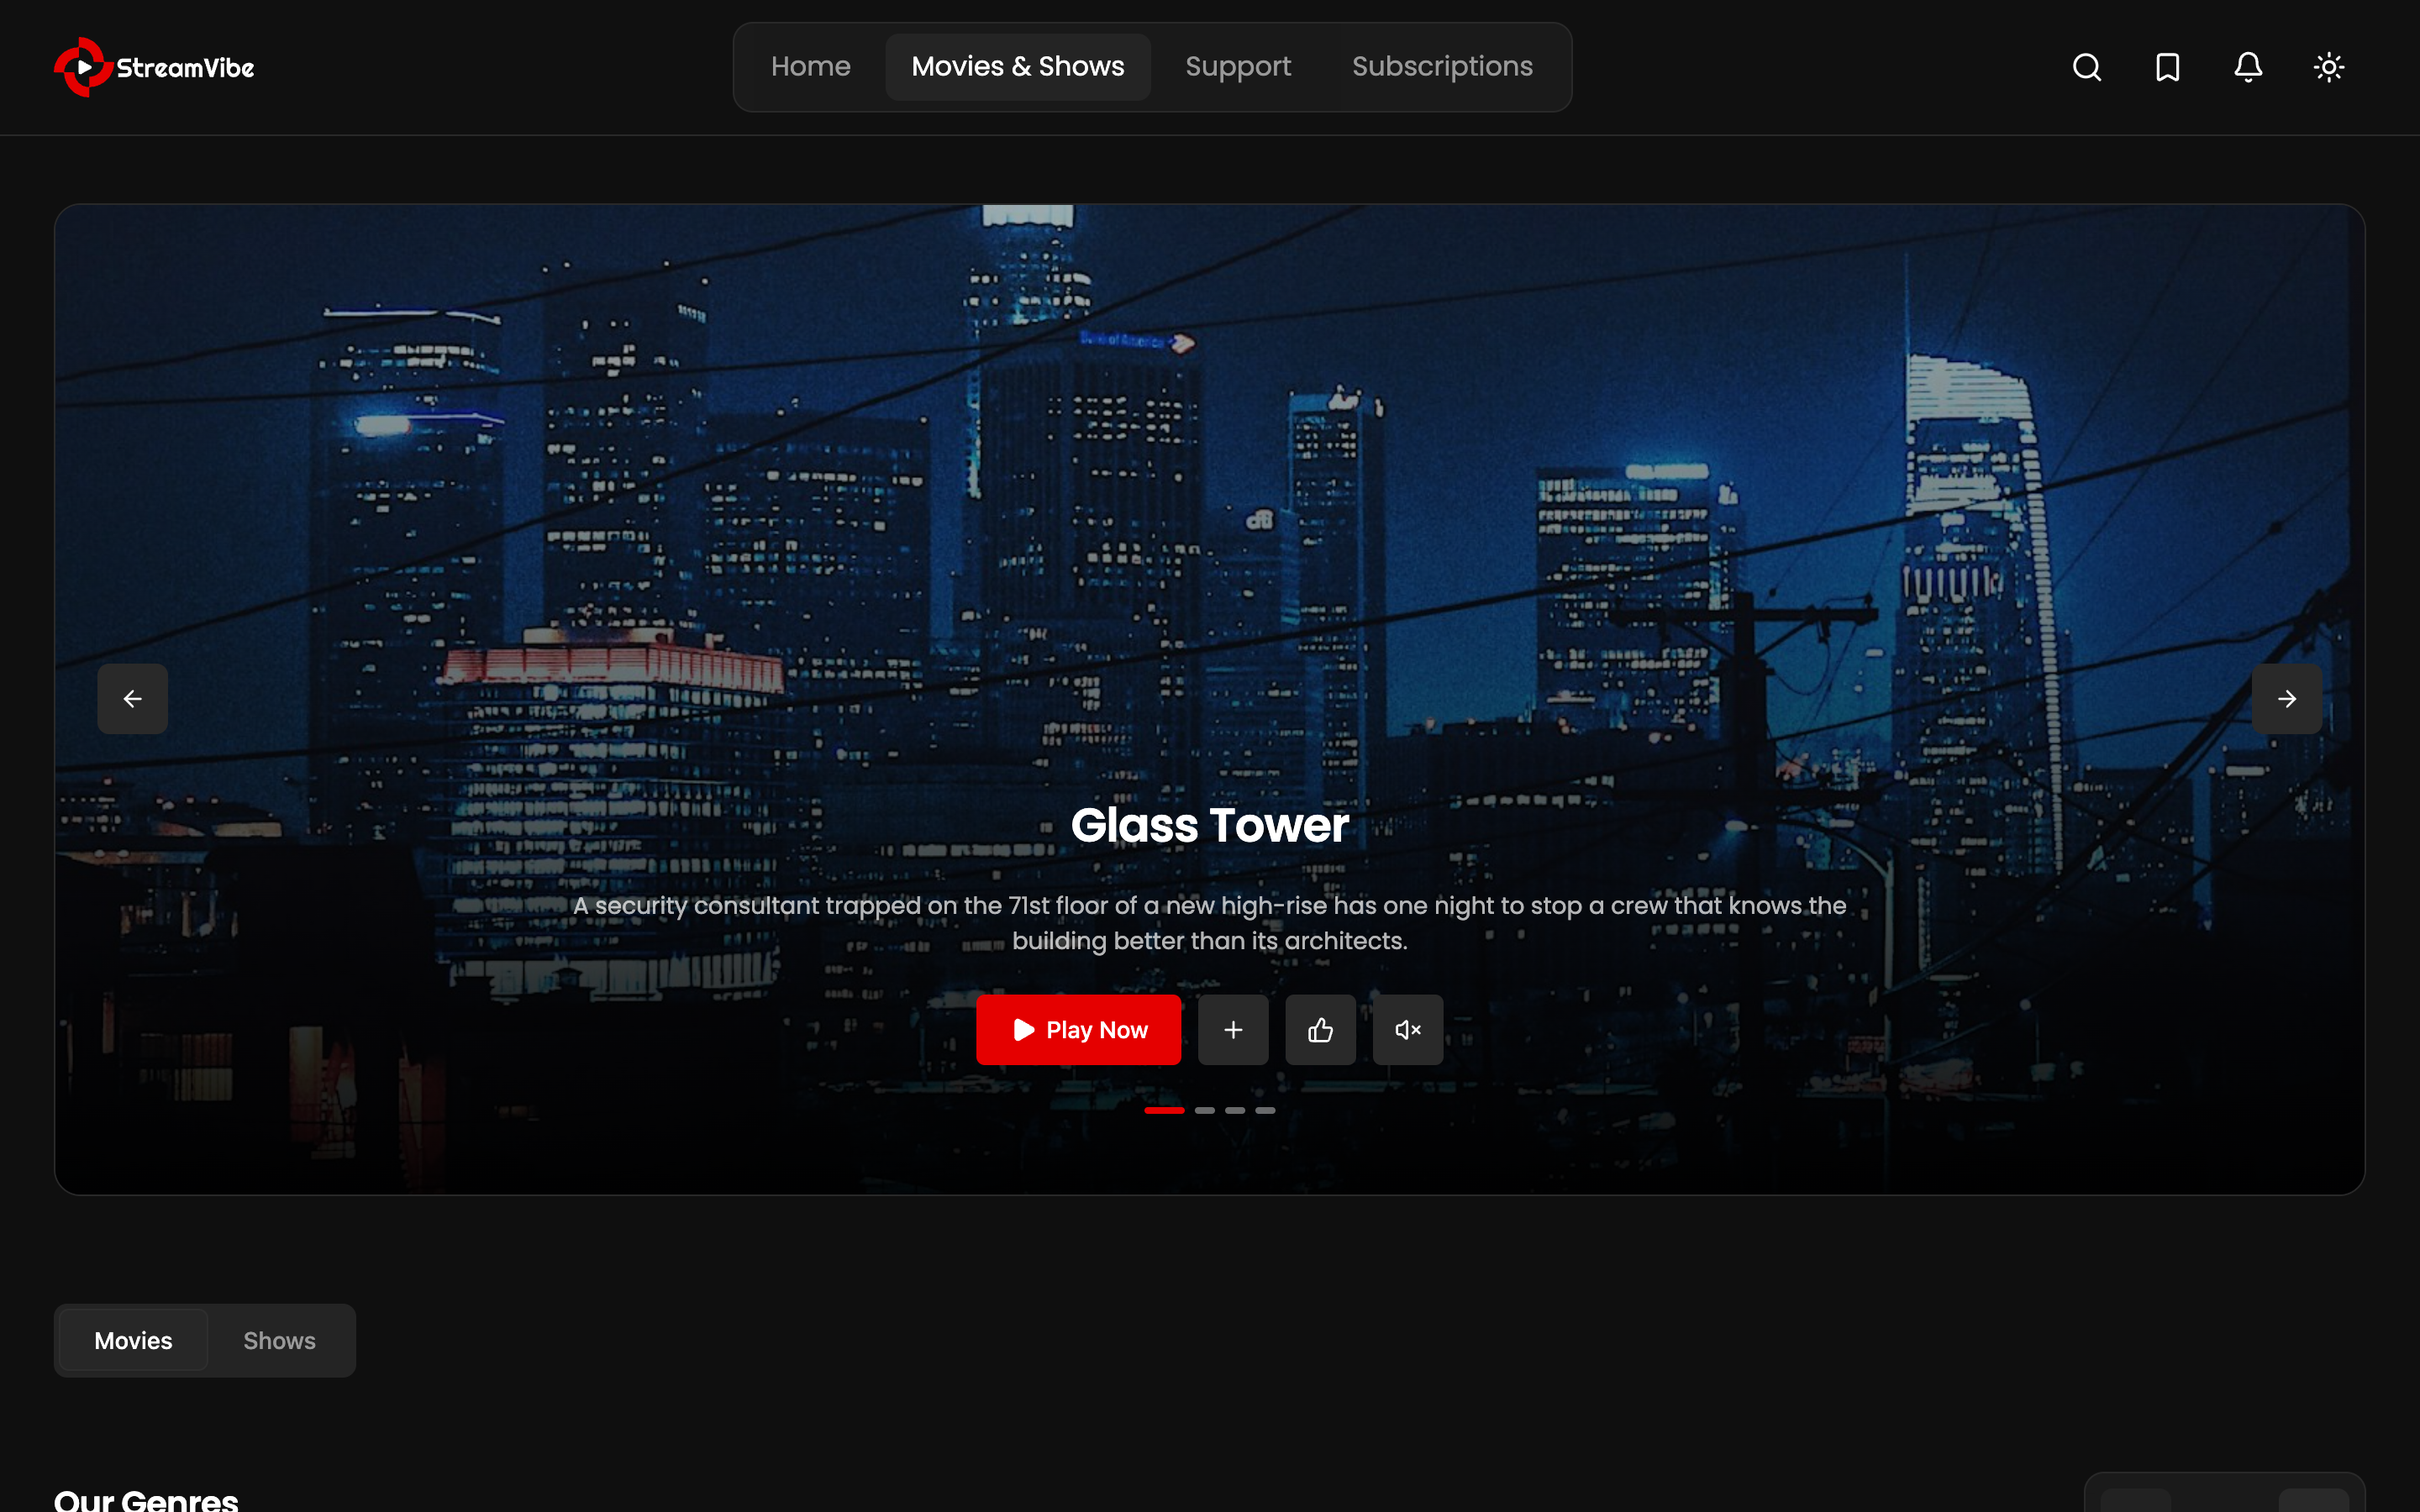This screenshot has height=1512, width=2420.
Task: Toggle the muted speaker icon
Action: click(1407, 1030)
